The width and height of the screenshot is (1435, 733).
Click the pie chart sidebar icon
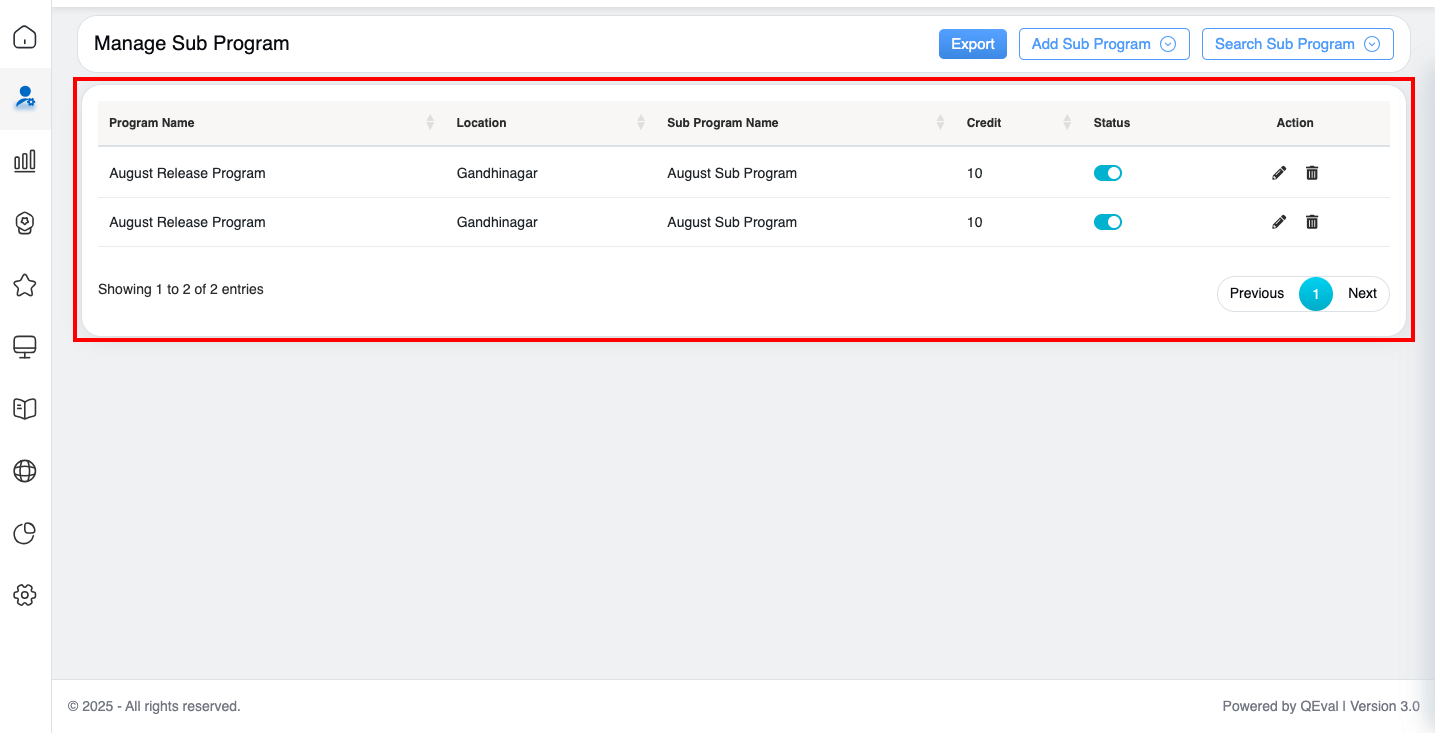[x=25, y=534]
